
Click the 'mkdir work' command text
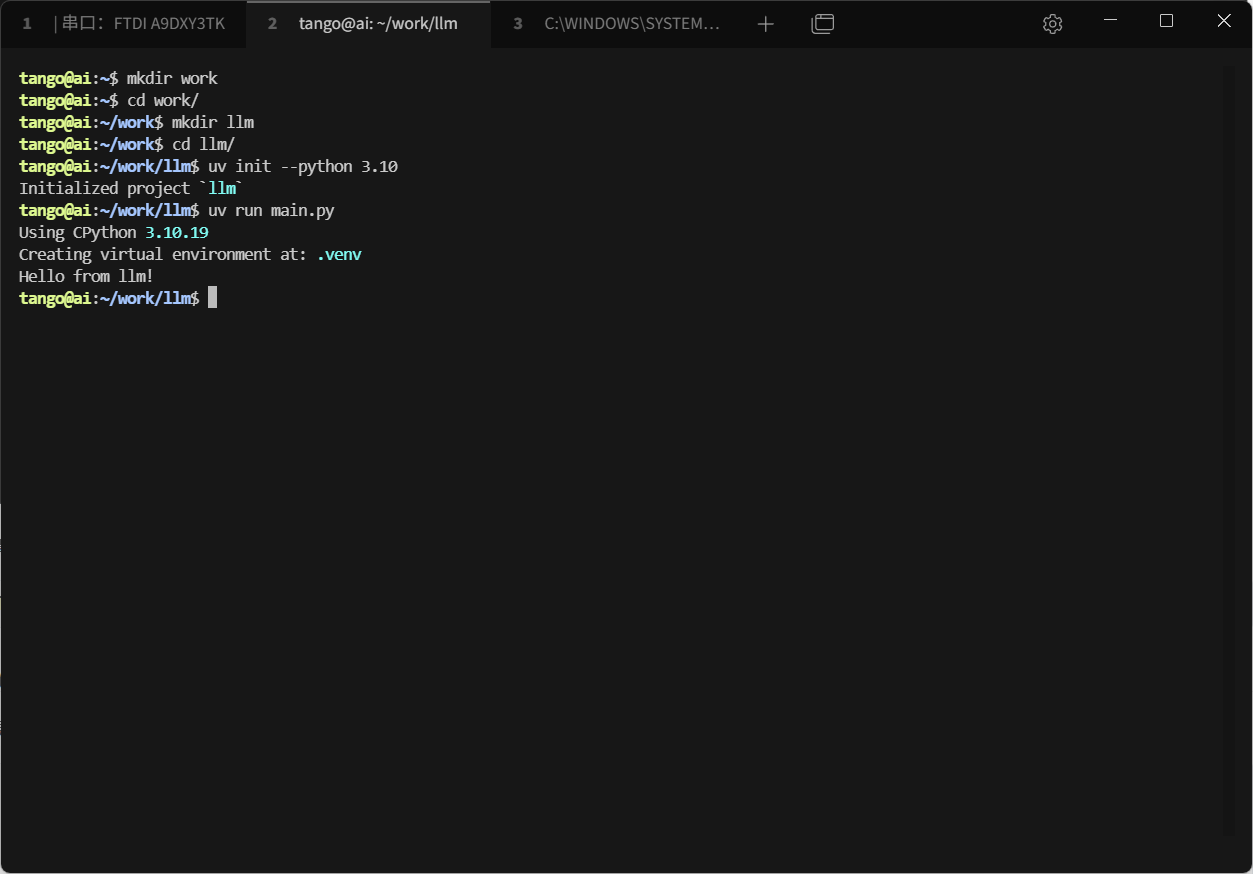point(172,78)
